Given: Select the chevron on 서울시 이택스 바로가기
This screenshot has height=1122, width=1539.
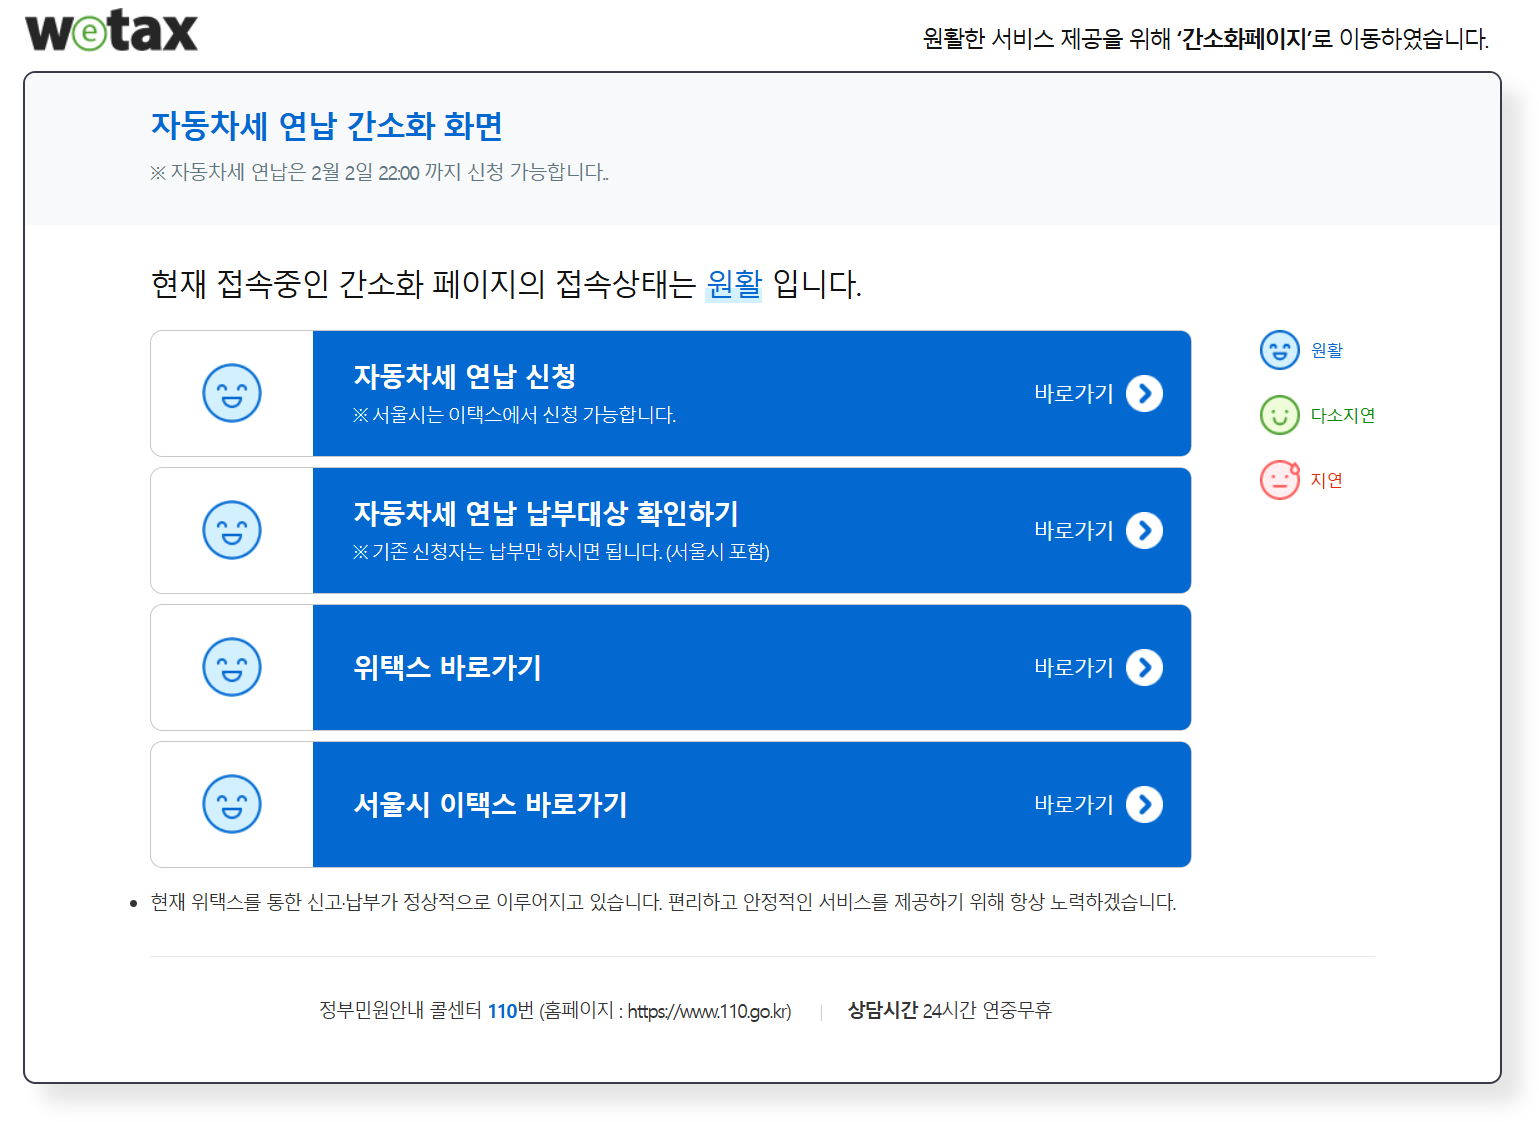Looking at the screenshot, I should [1144, 804].
